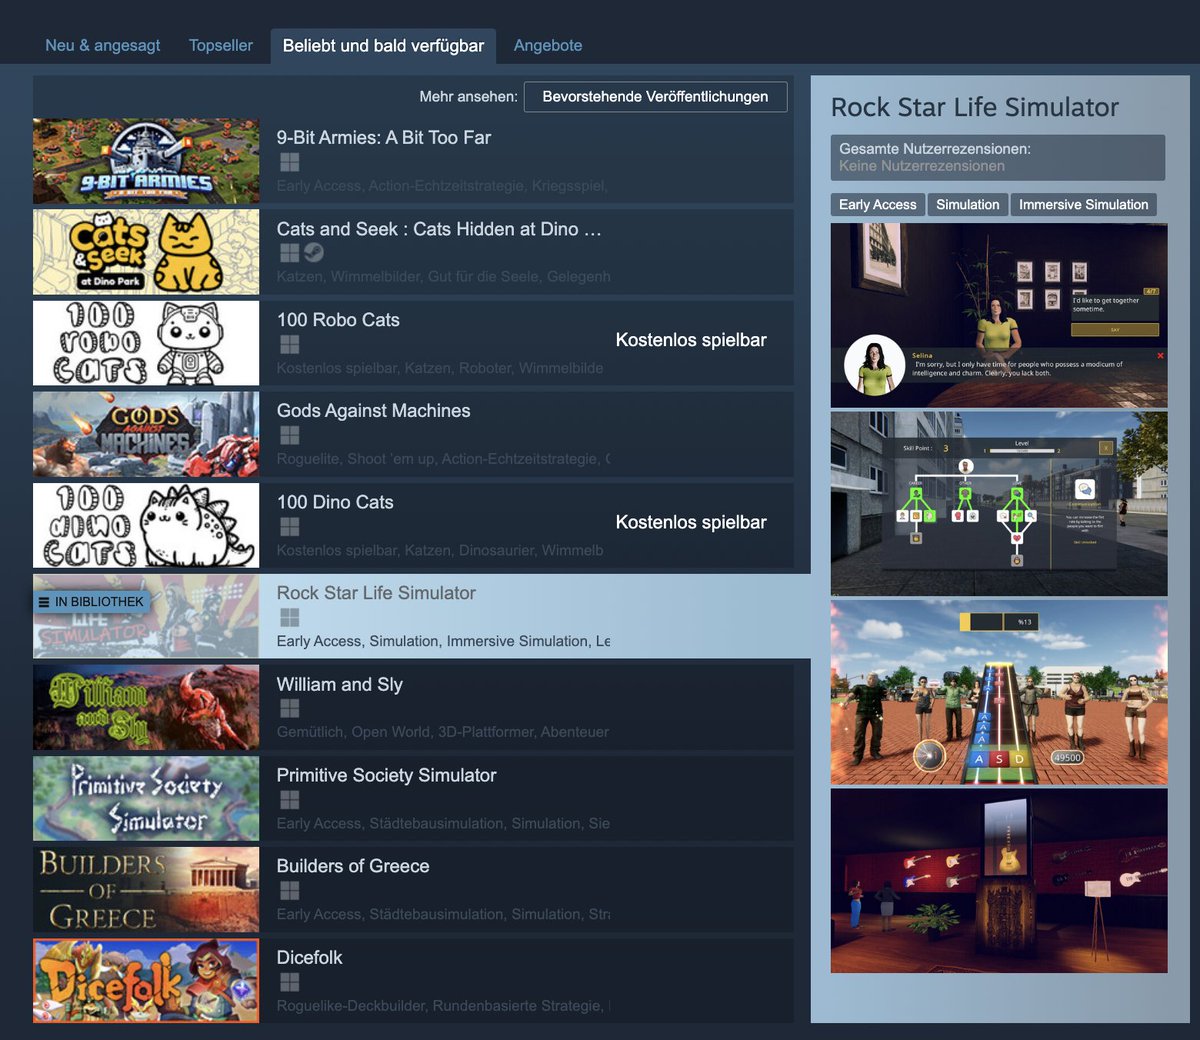Click 100 Dino Cats capsule image
Viewport: 1200px width, 1040px height.
pyautogui.click(x=146, y=525)
